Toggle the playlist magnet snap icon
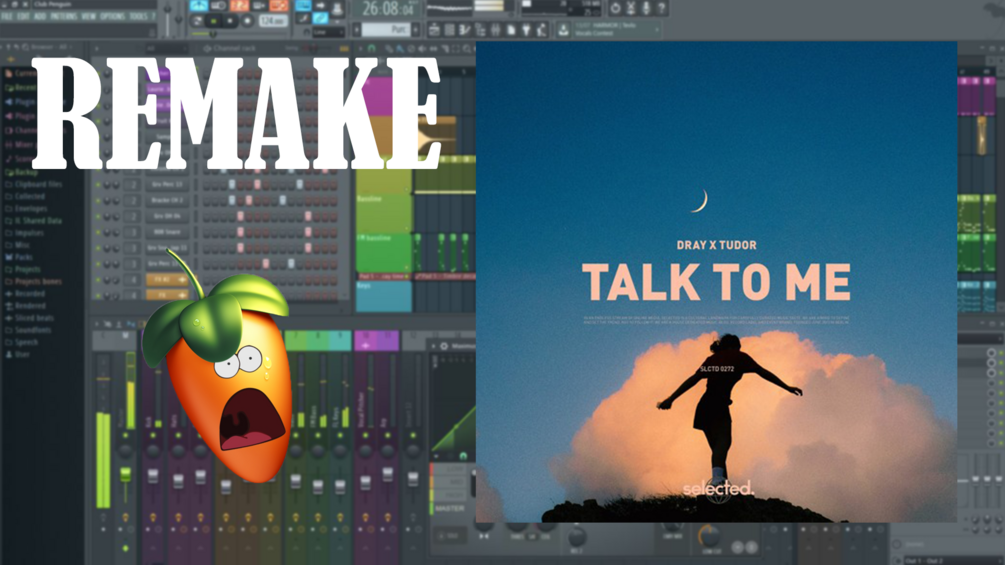The height and width of the screenshot is (565, 1005). pos(371,49)
